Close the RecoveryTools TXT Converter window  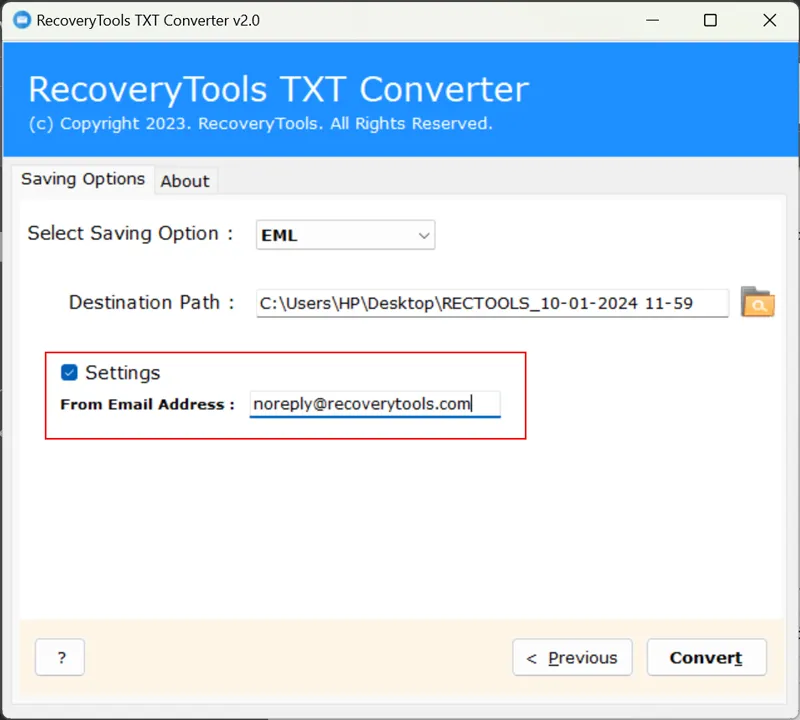pyautogui.click(x=769, y=20)
